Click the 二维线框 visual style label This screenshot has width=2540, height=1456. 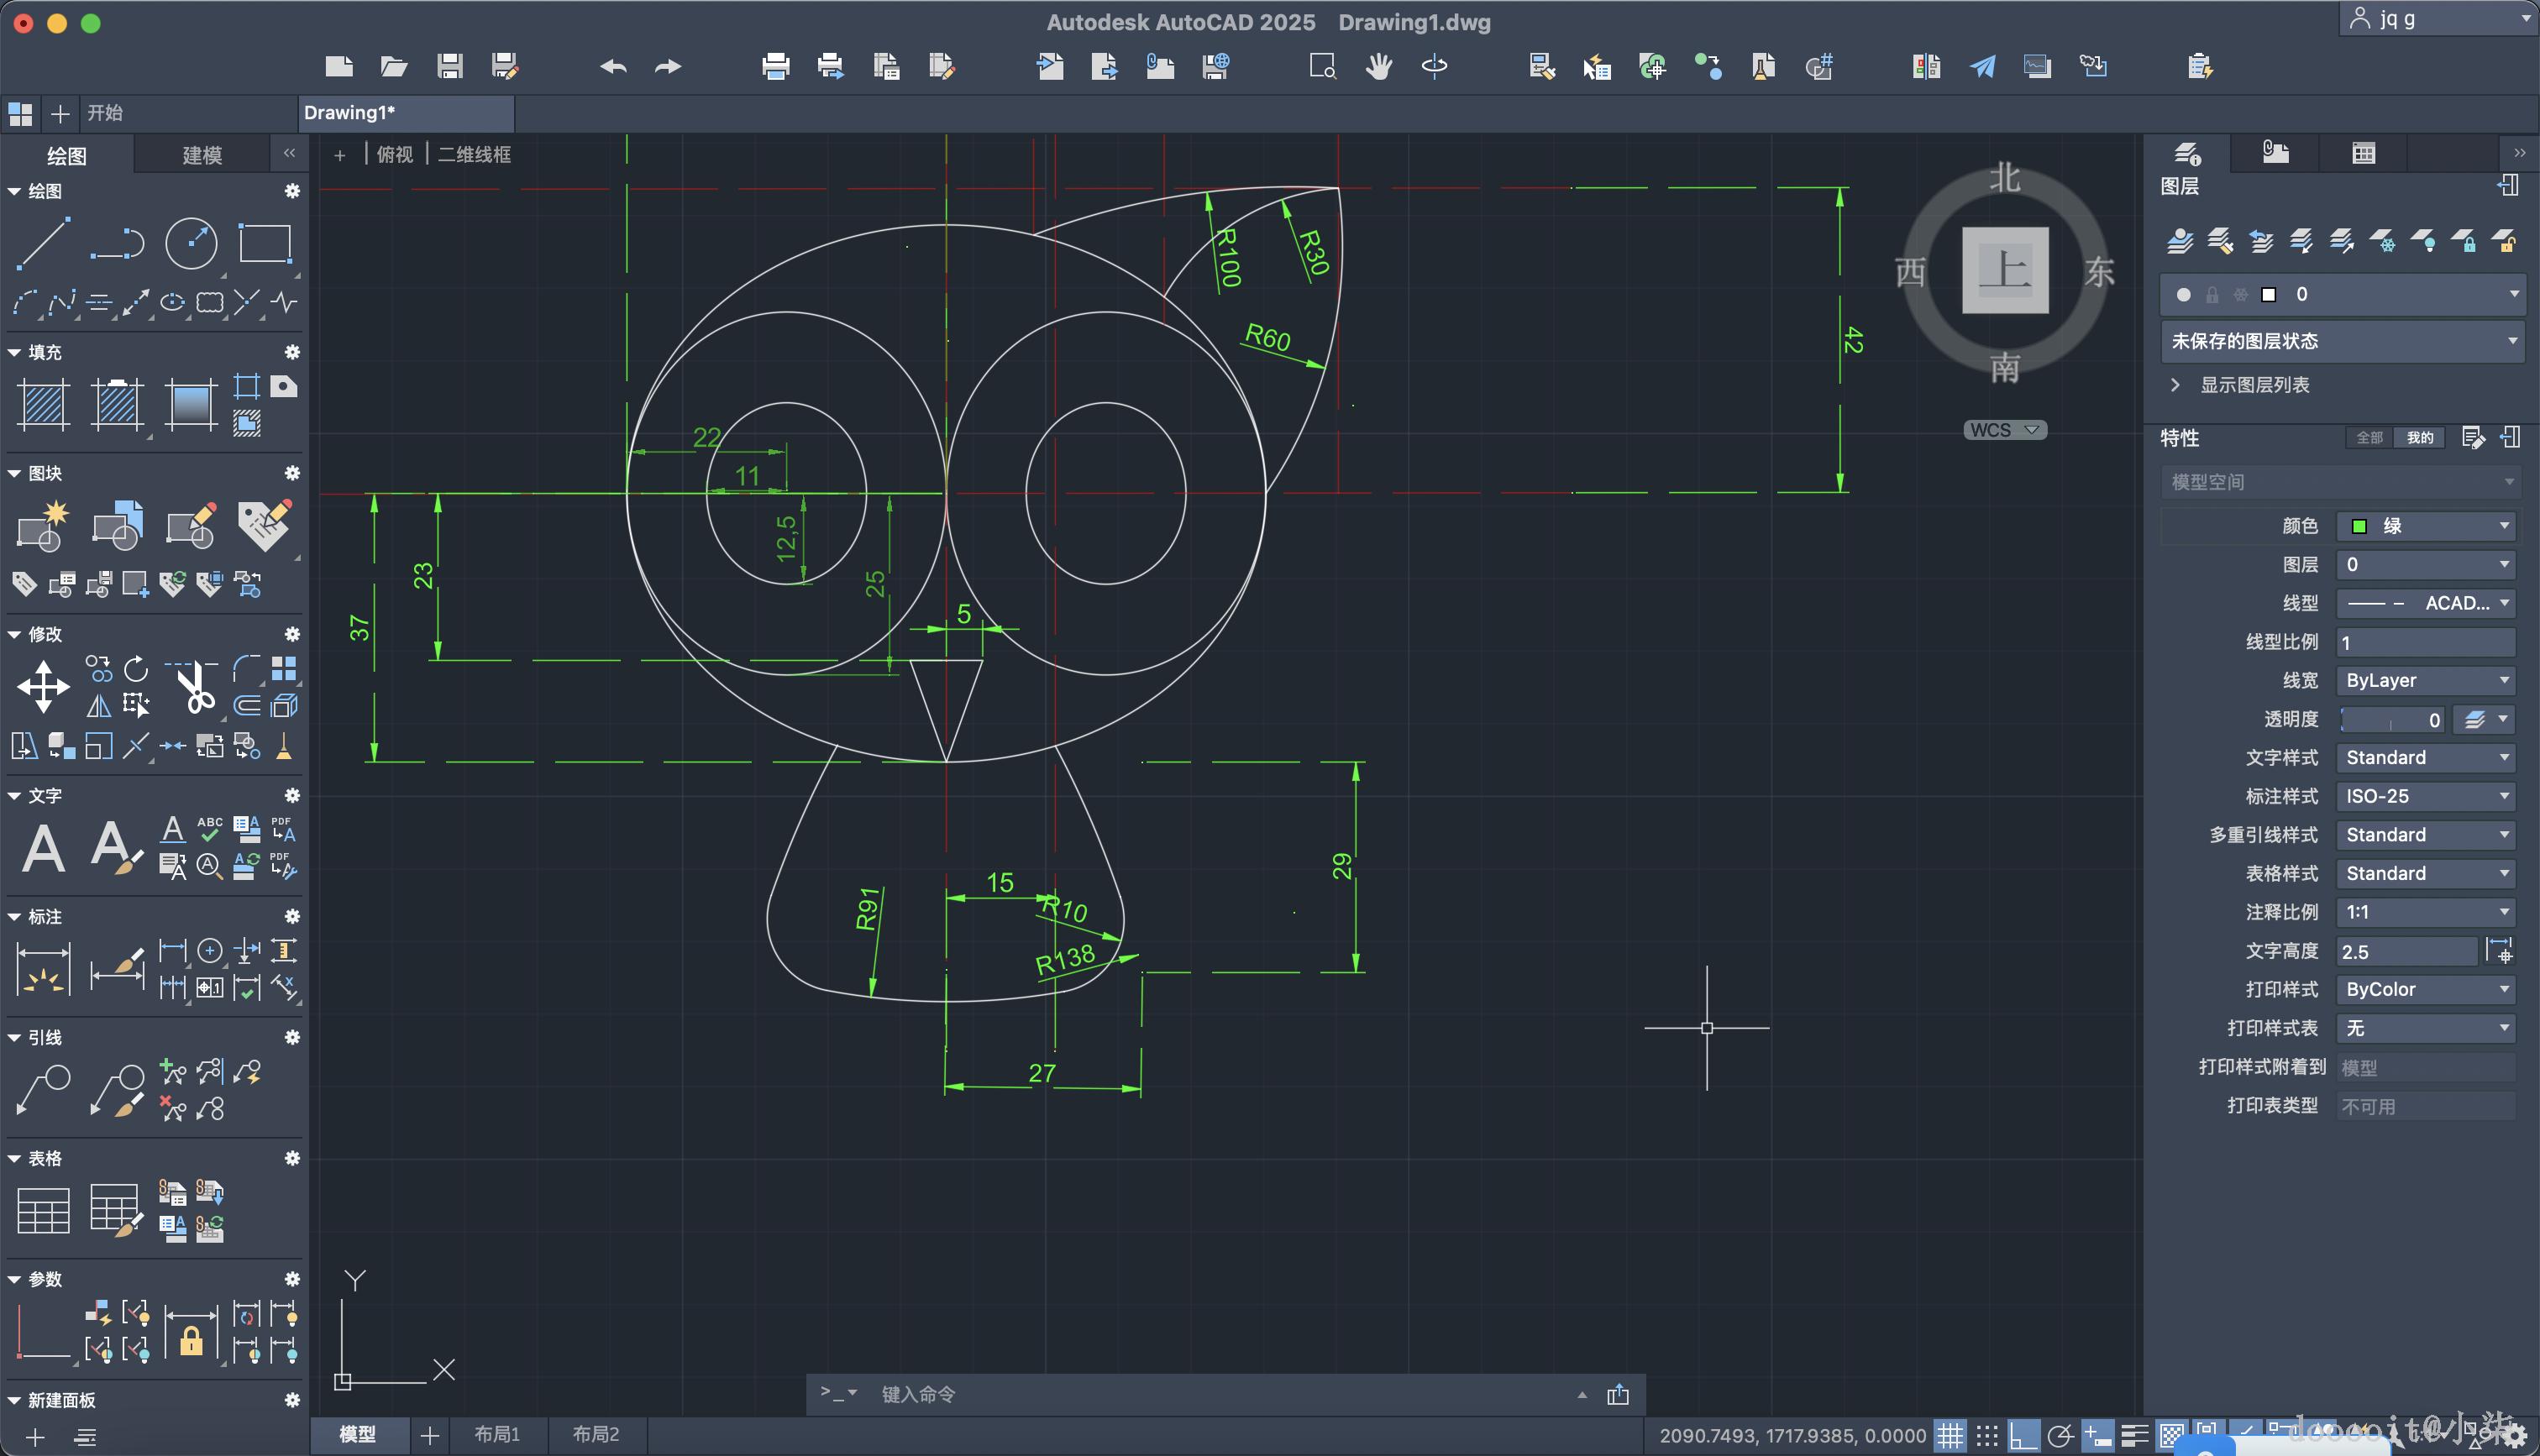474,154
